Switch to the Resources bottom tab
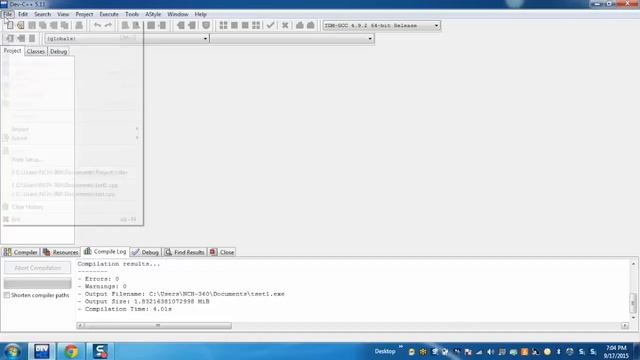This screenshot has height=360, width=640. 60,252
